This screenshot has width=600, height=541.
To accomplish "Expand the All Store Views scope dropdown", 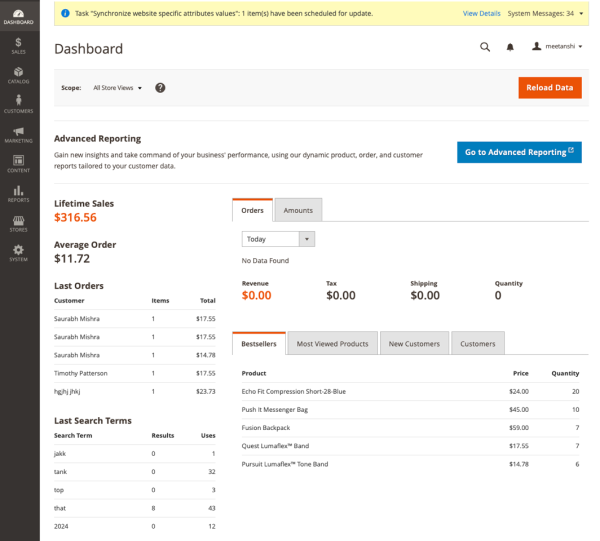I will pyautogui.click(x=117, y=88).
